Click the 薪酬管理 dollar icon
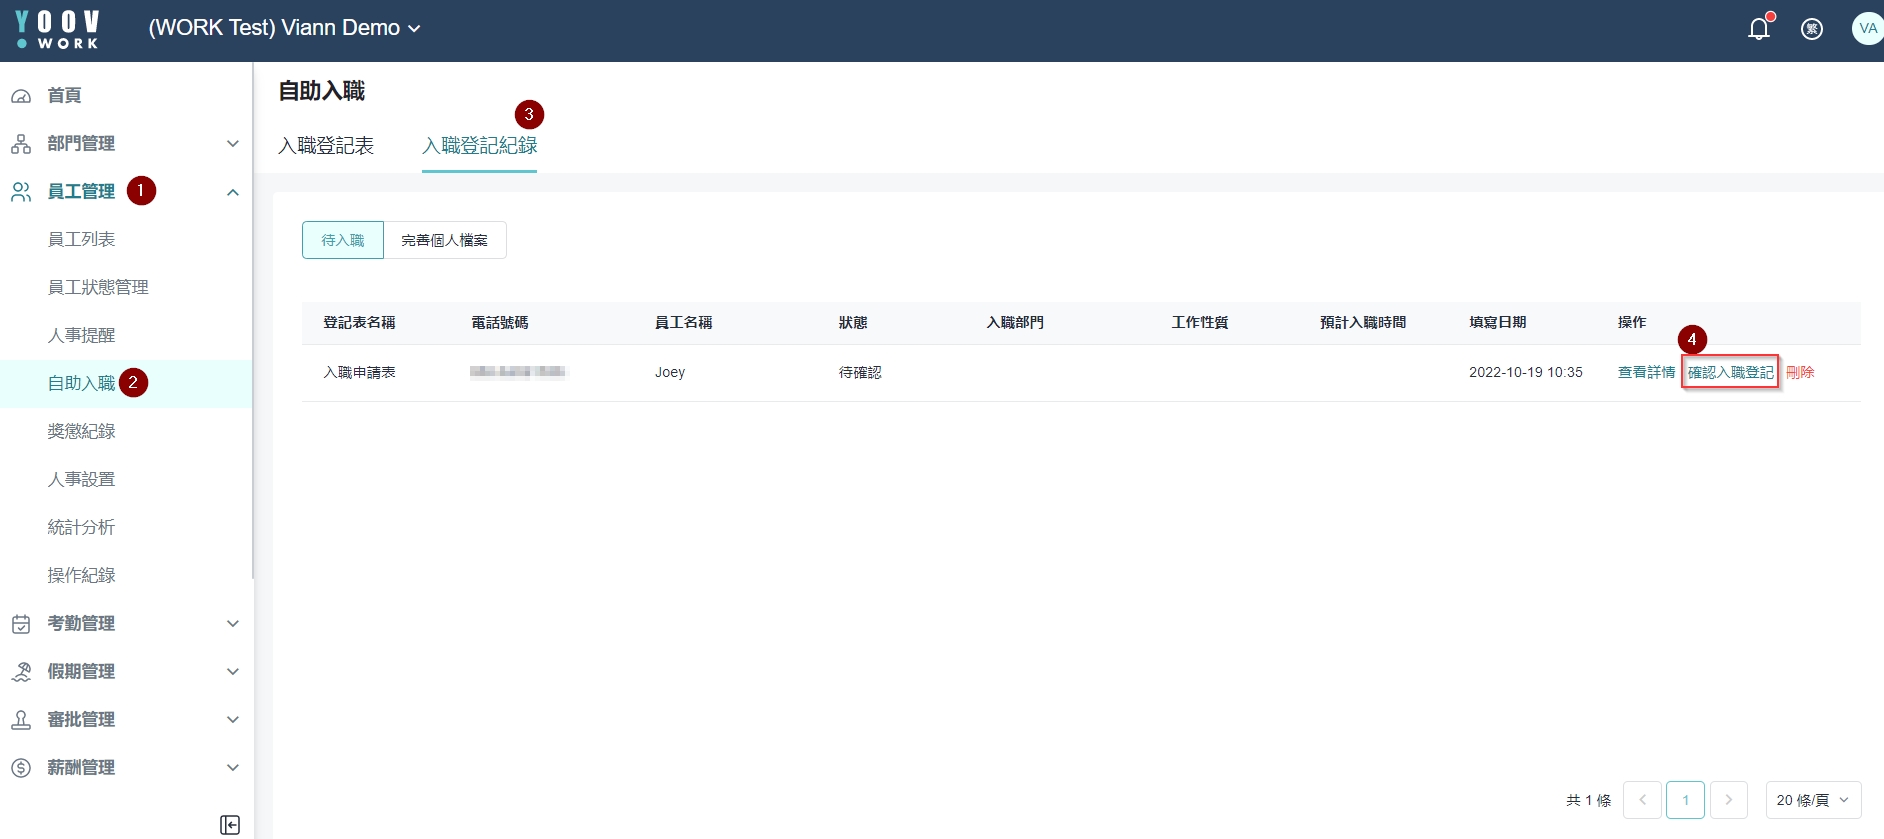Screen dimensions: 1884x839 click(x=21, y=768)
